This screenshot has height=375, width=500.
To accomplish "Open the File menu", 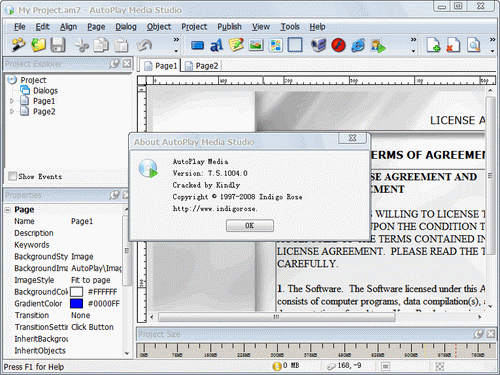I will 19,27.
